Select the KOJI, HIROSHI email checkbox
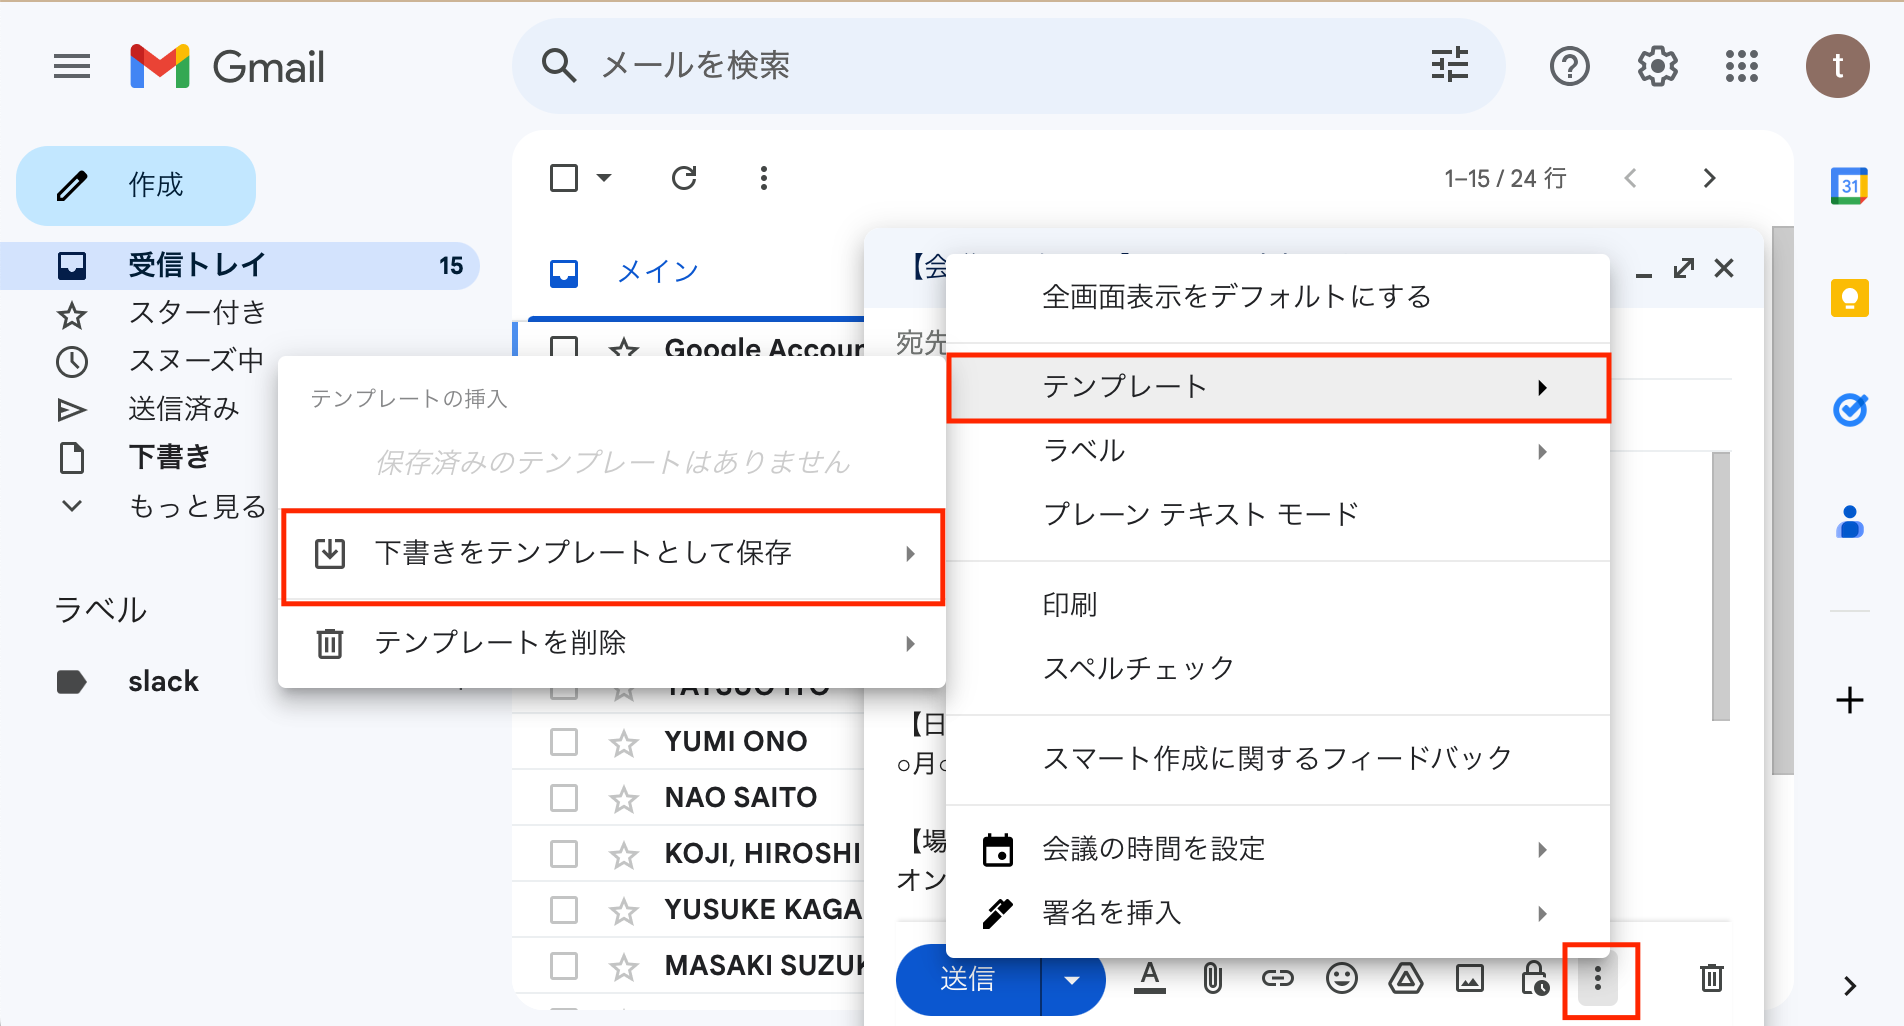 [x=564, y=854]
